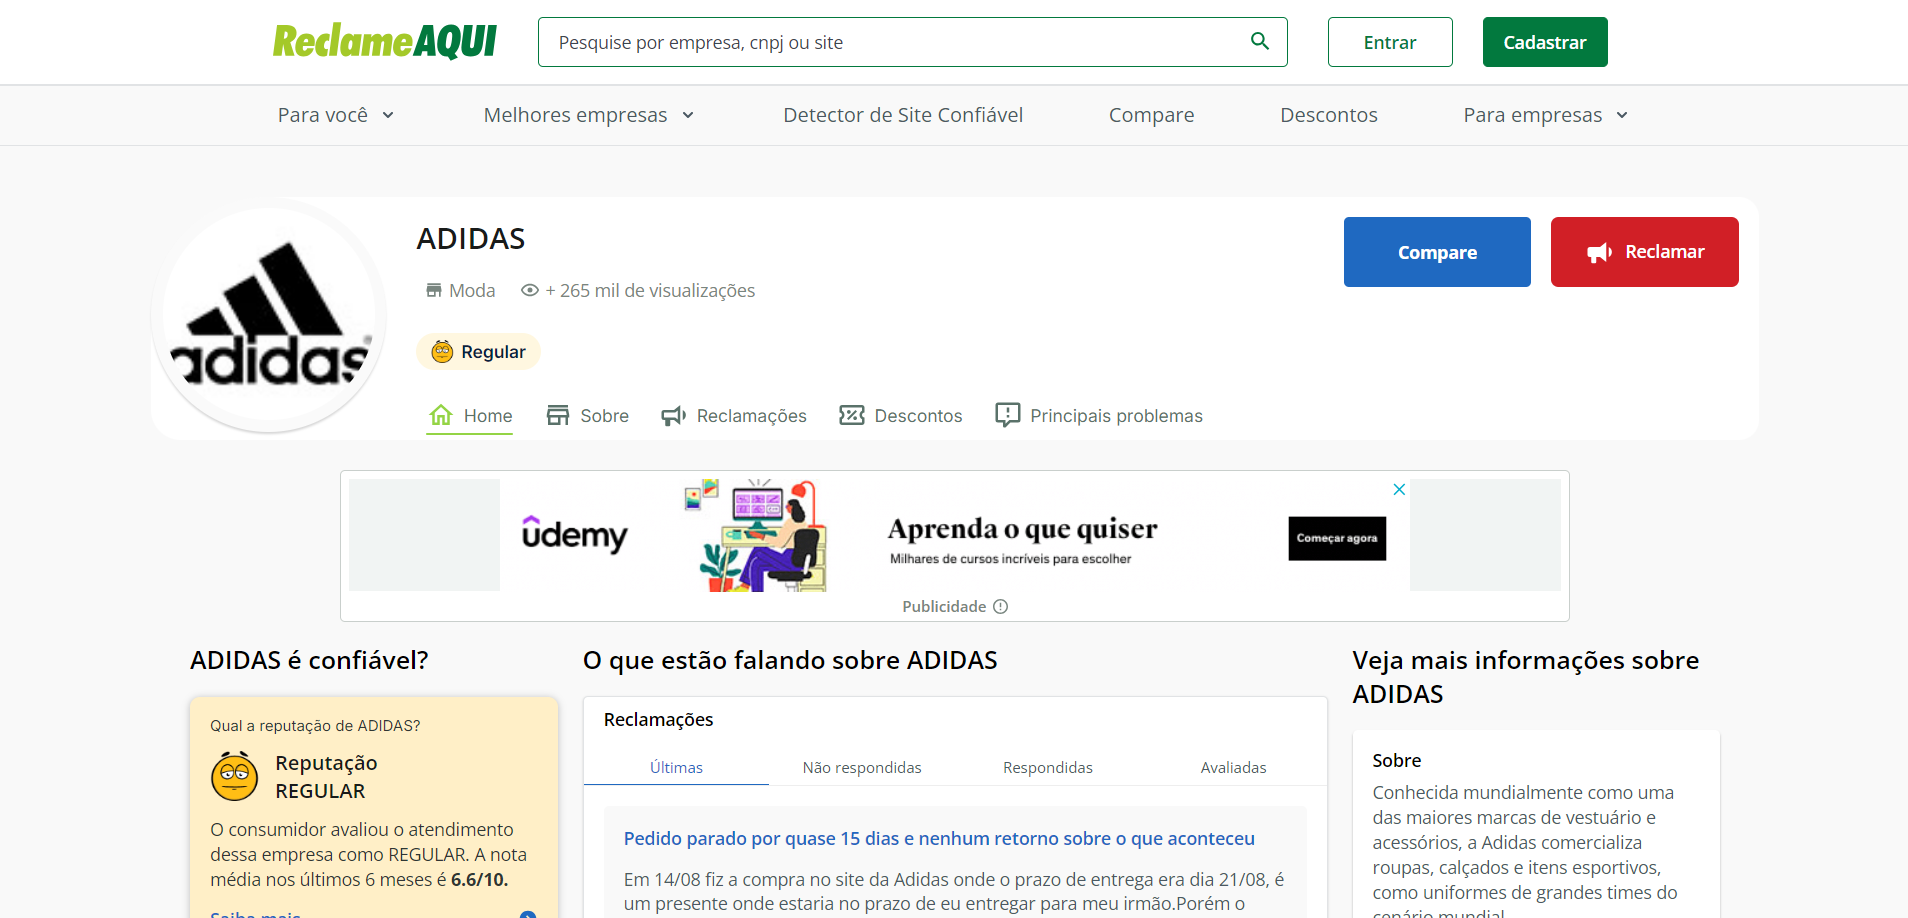Click the Entrar button
Screen dimensions: 1908x918
coord(1390,42)
